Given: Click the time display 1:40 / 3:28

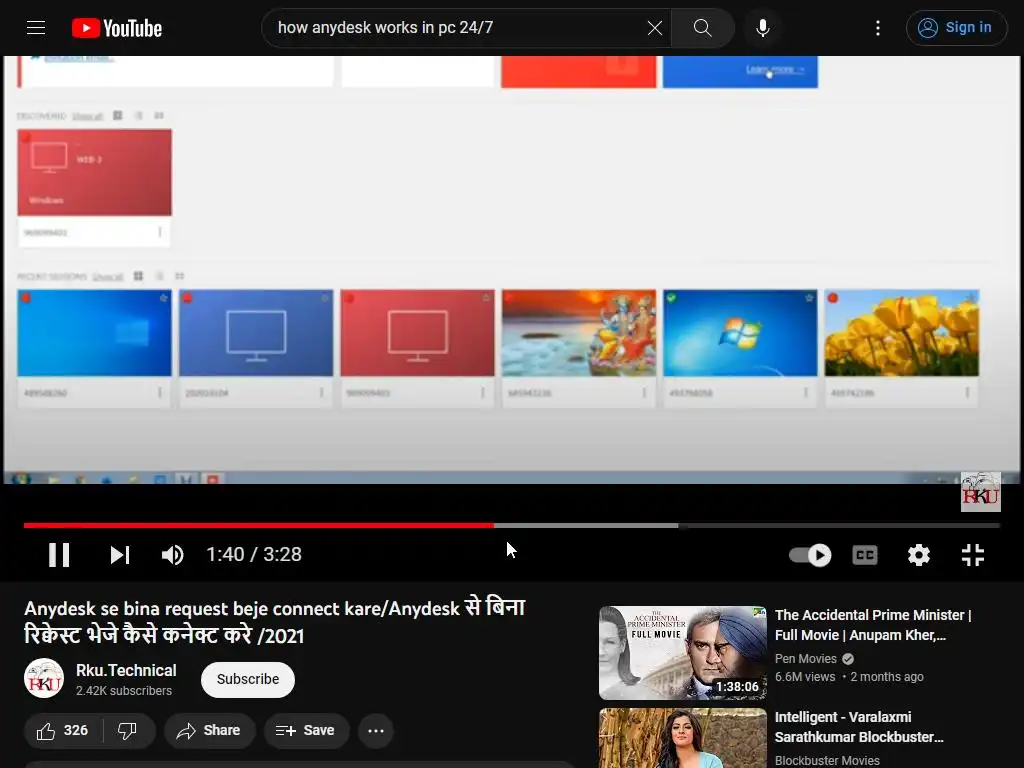Looking at the screenshot, I should point(254,554).
